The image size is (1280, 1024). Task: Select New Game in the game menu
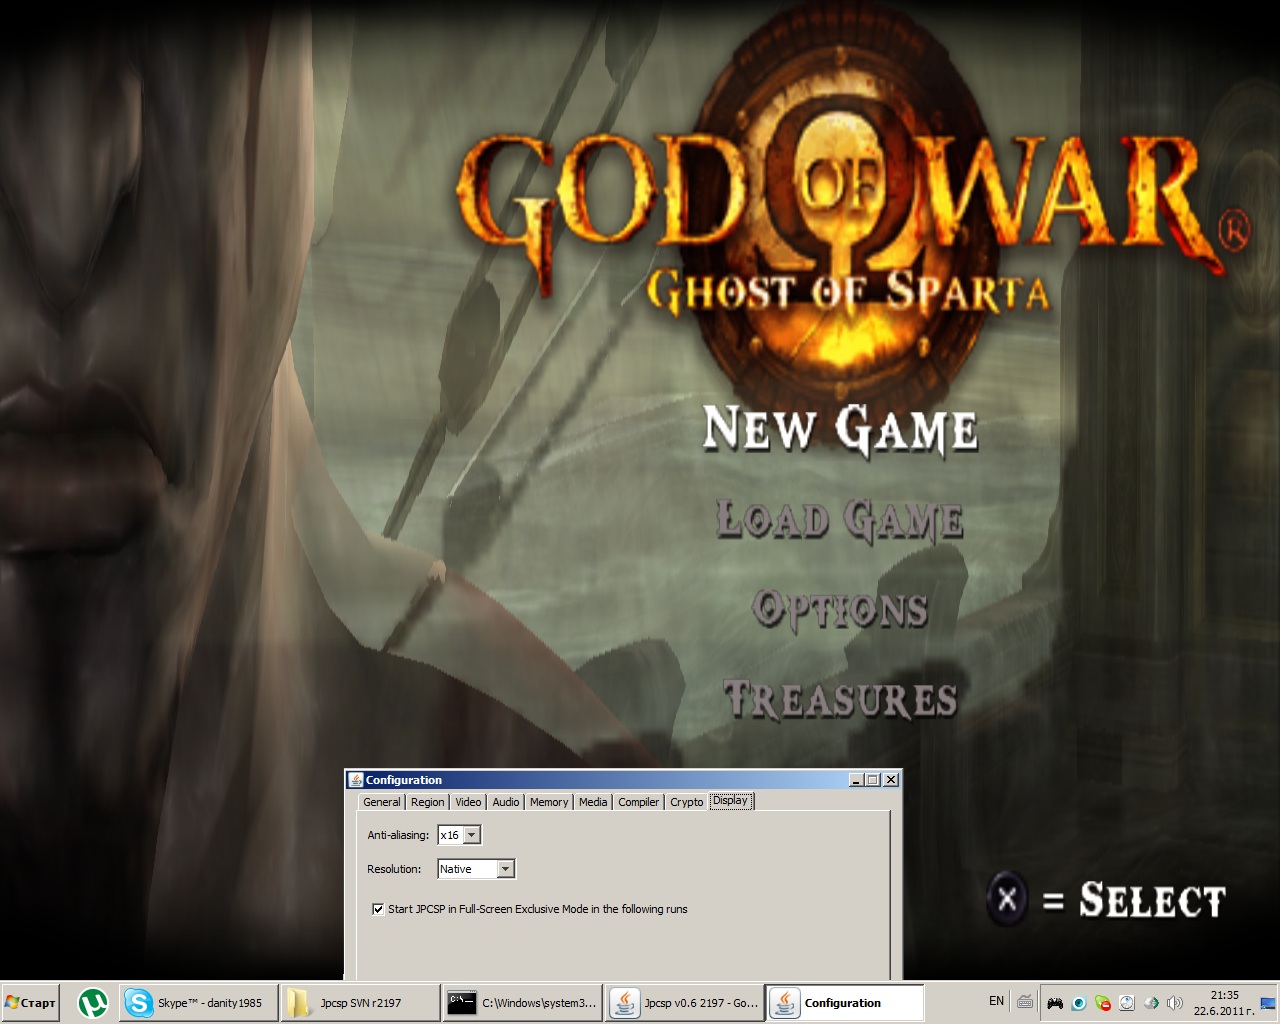click(840, 429)
